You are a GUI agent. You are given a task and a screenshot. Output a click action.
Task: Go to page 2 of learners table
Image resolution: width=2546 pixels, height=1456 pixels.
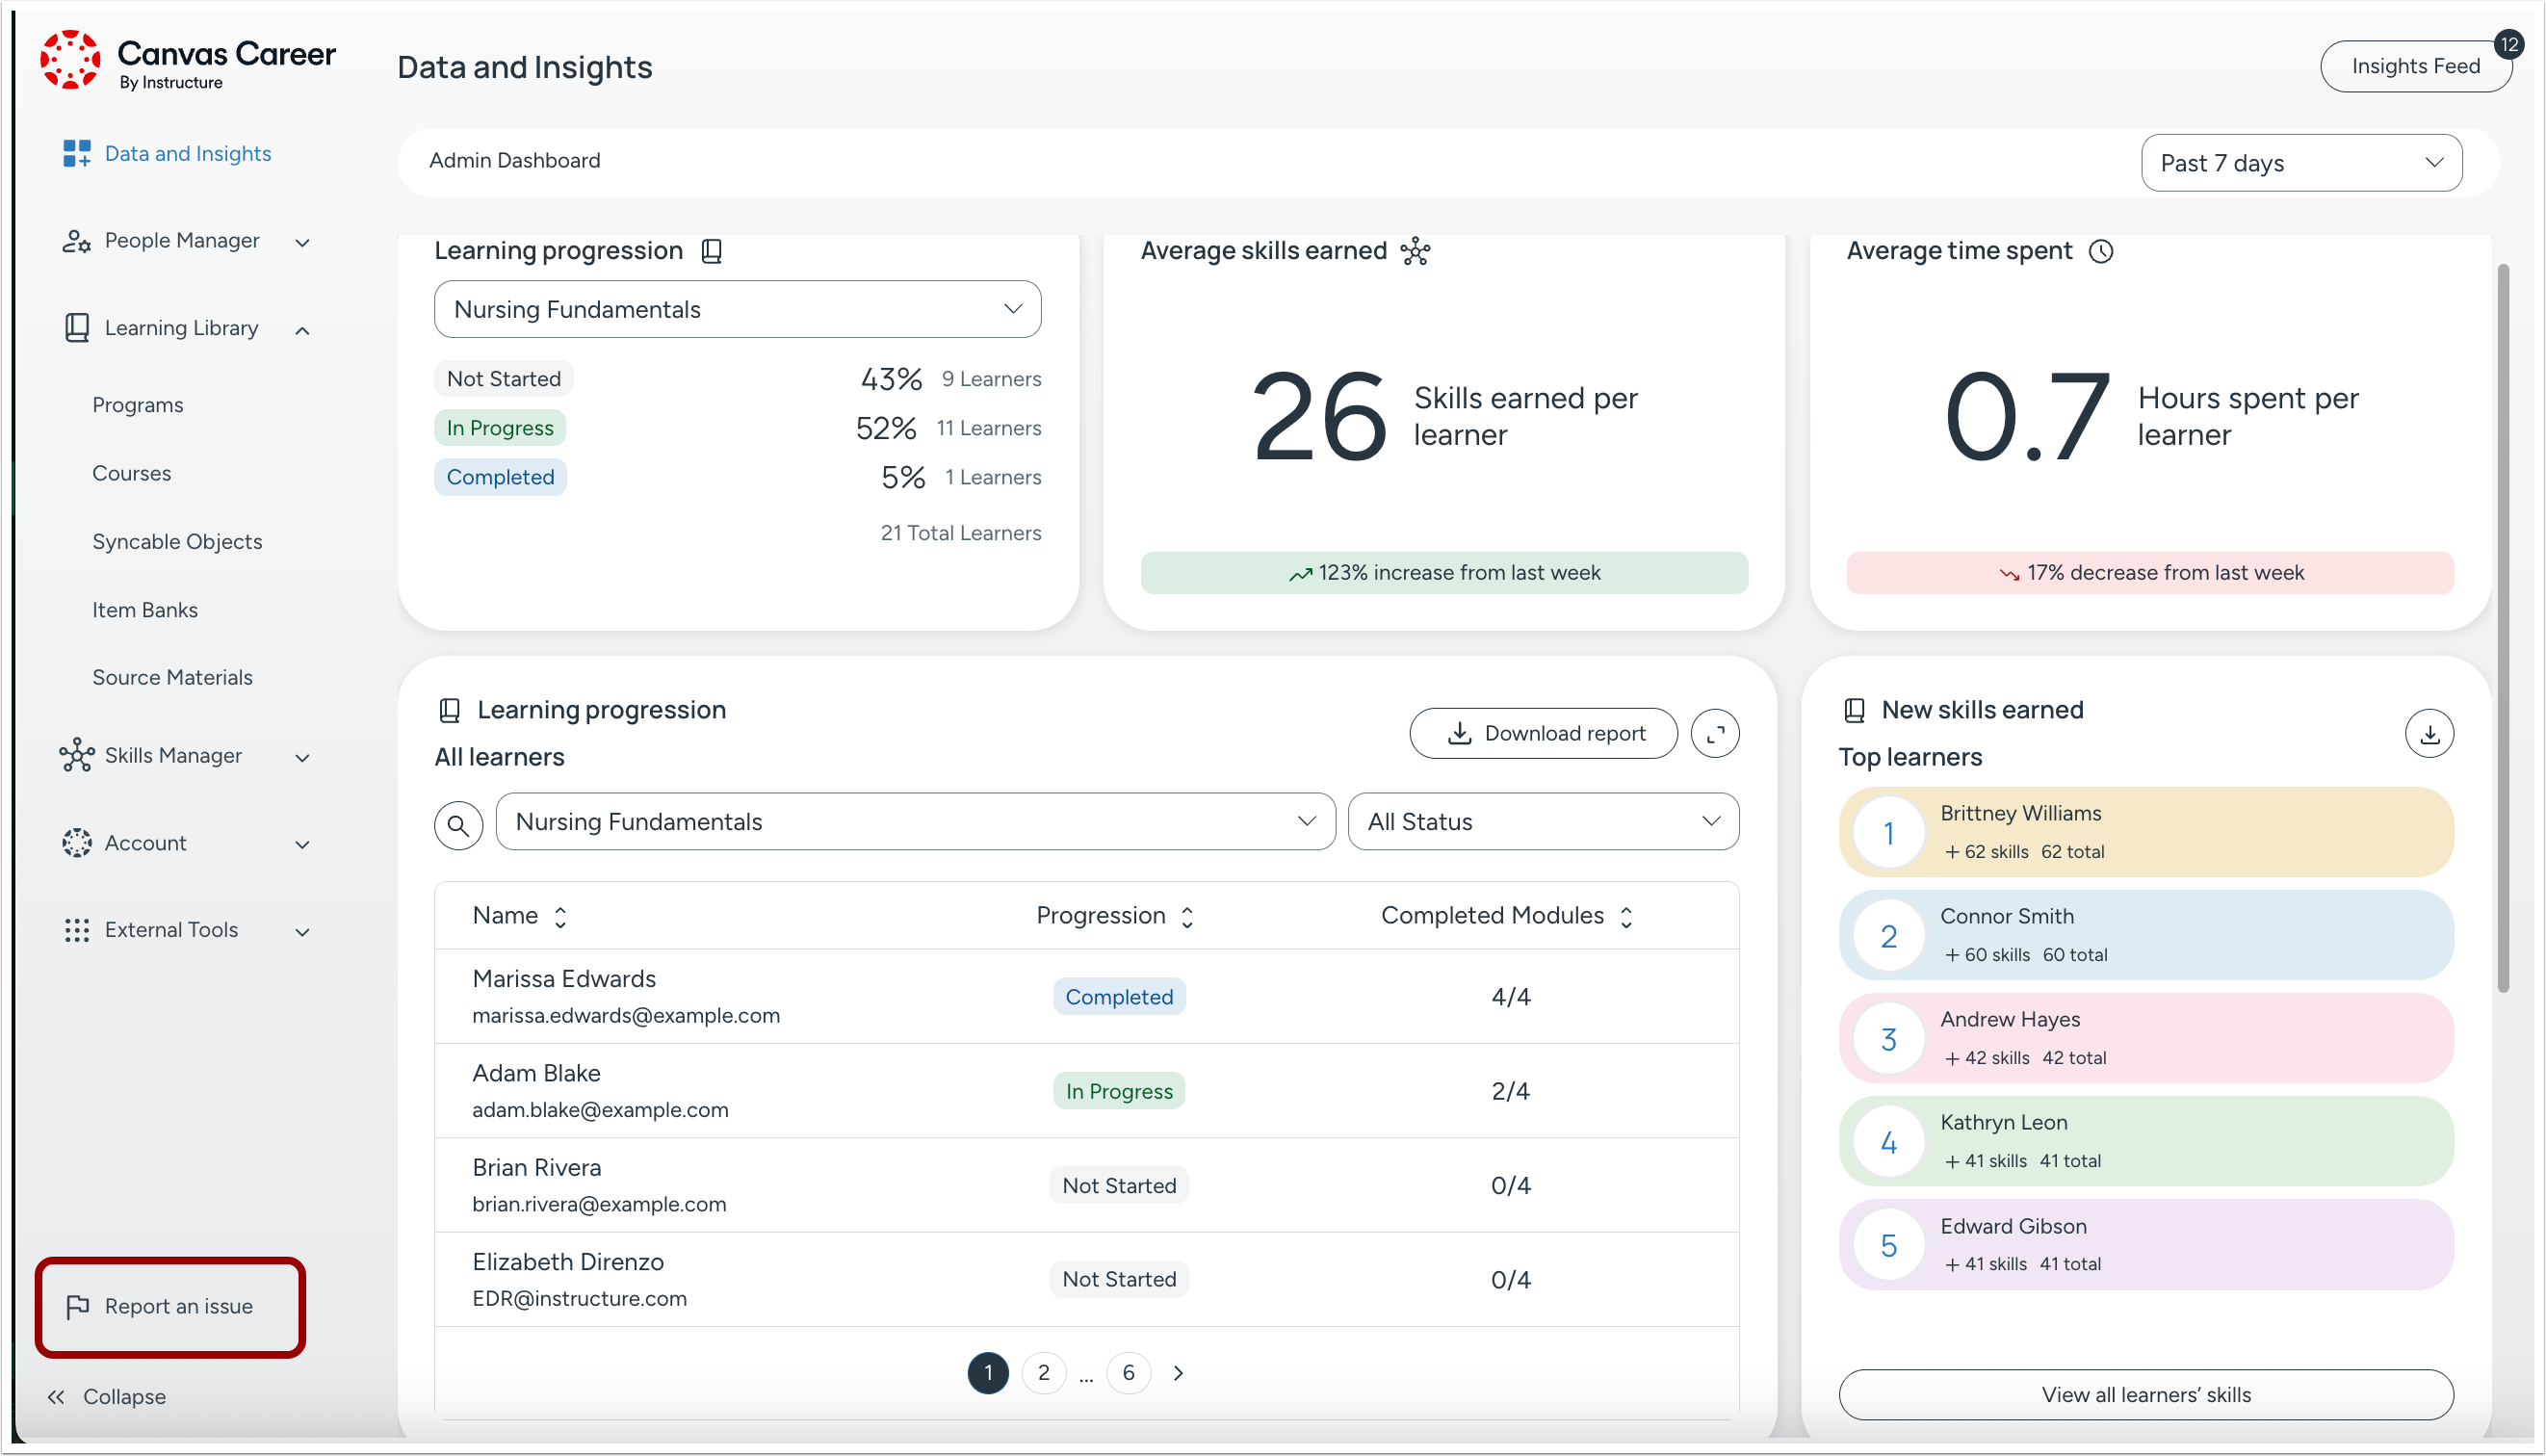point(1043,1373)
